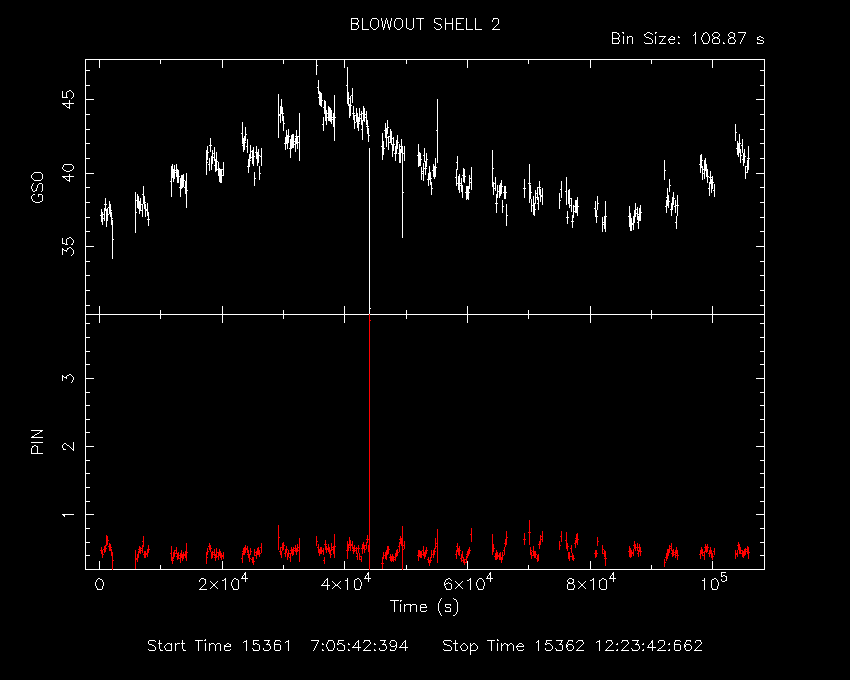Click the time axis label 6×10^4
Screen dimensions: 850x680
click(468, 582)
